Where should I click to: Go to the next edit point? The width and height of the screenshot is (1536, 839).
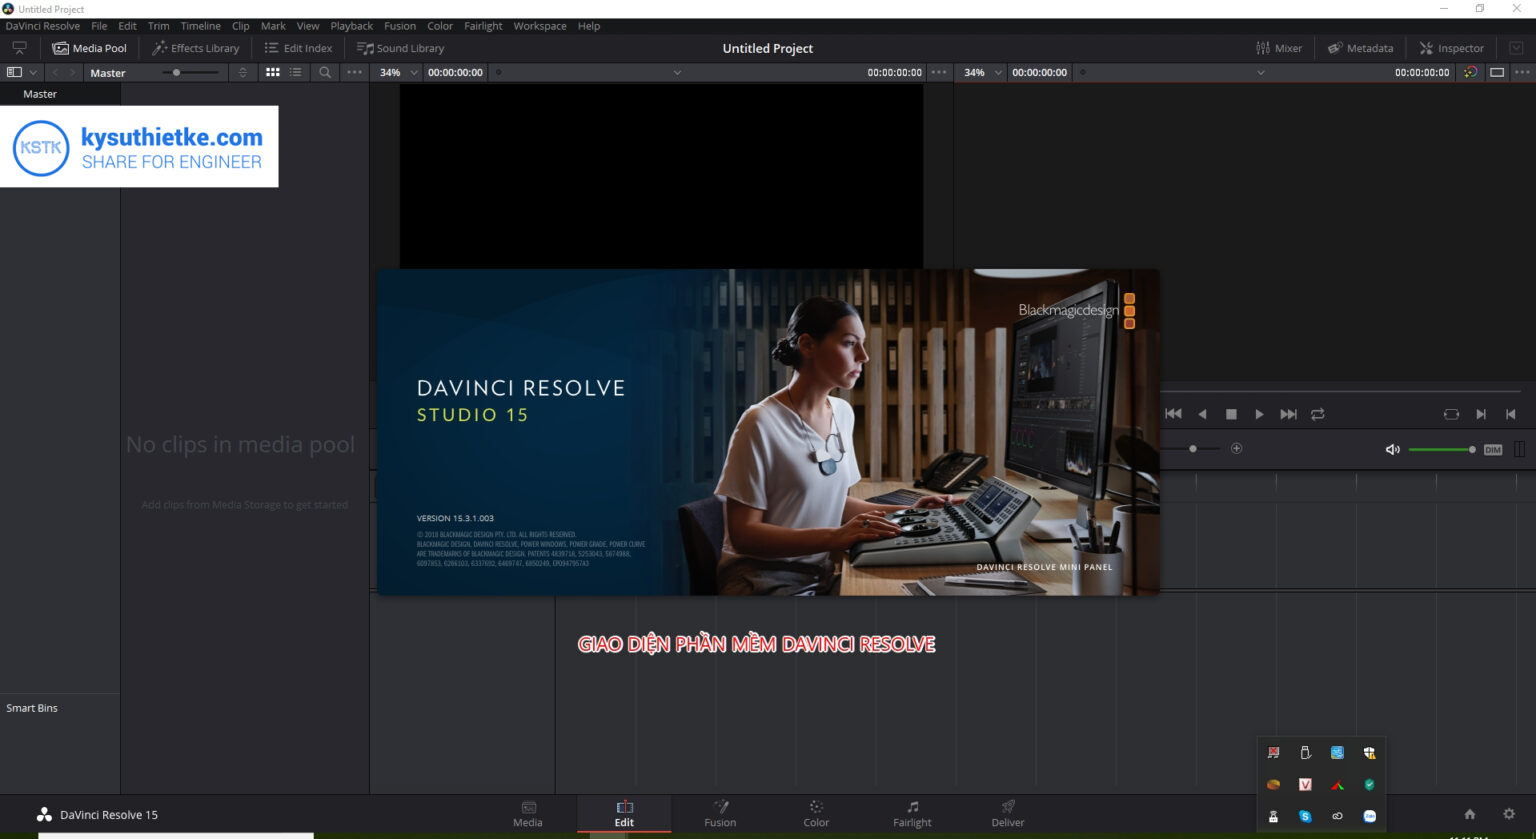1481,414
